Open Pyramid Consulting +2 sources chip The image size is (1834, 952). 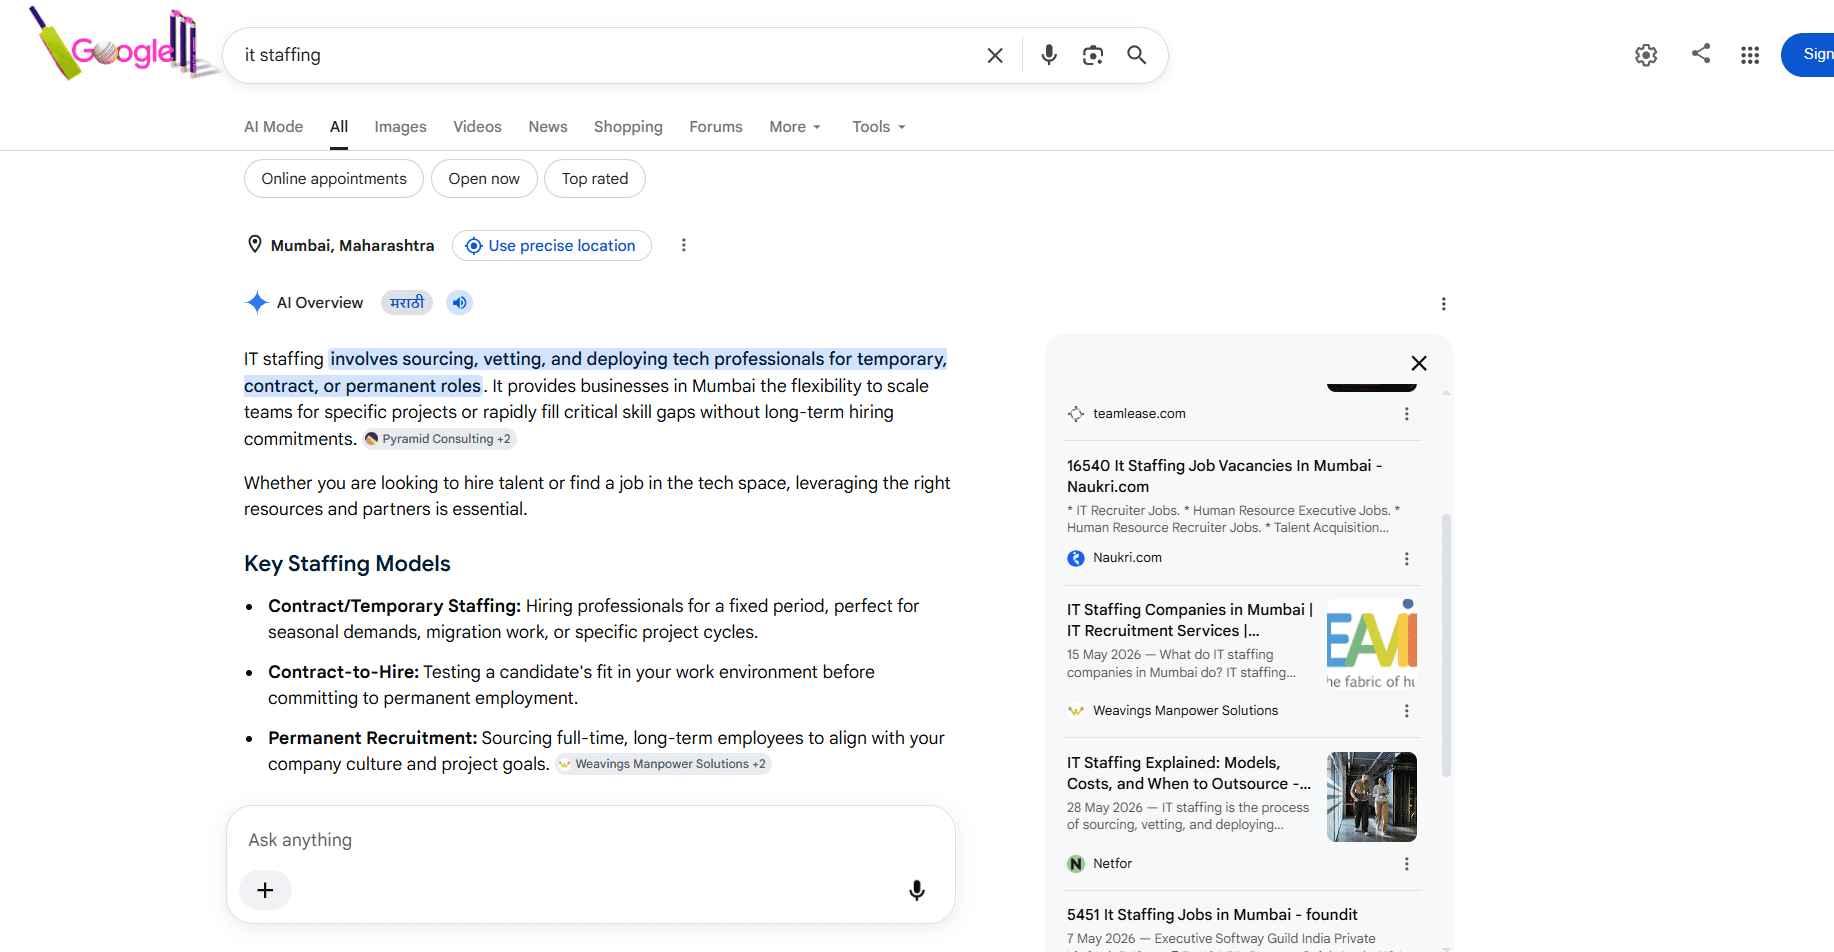pyautogui.click(x=438, y=439)
